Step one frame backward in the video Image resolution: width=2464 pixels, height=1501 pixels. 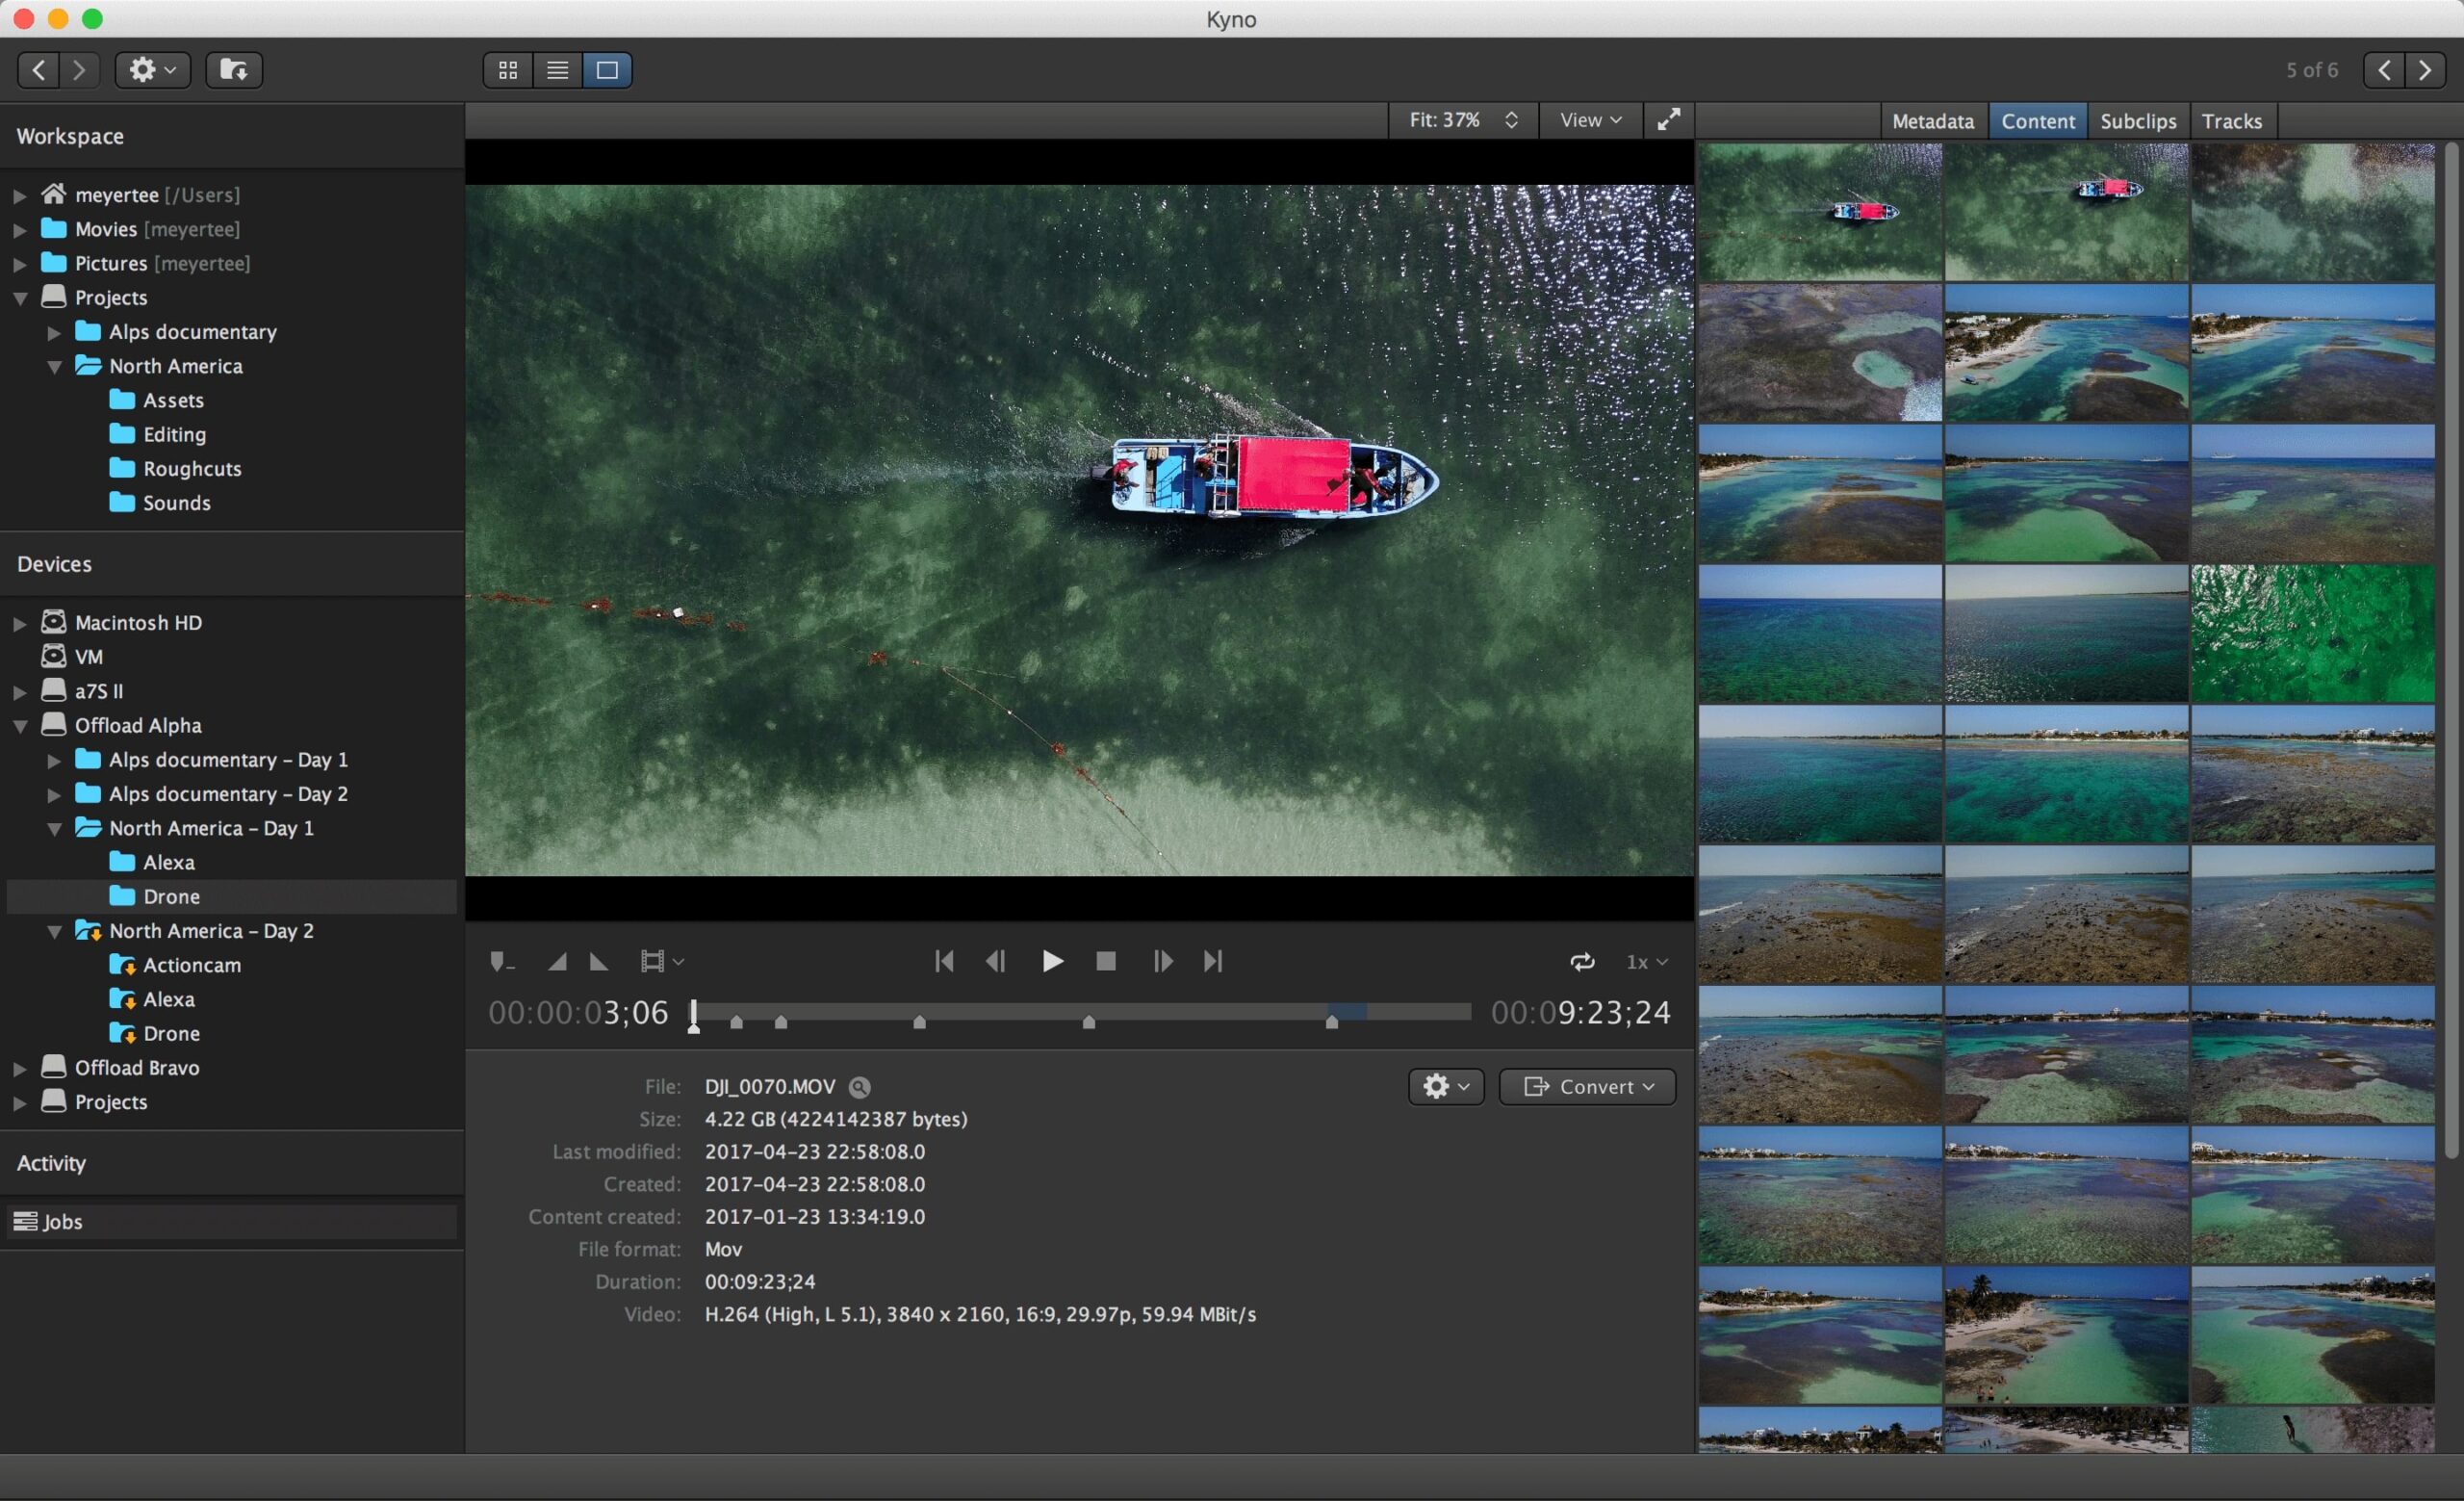pos(995,961)
